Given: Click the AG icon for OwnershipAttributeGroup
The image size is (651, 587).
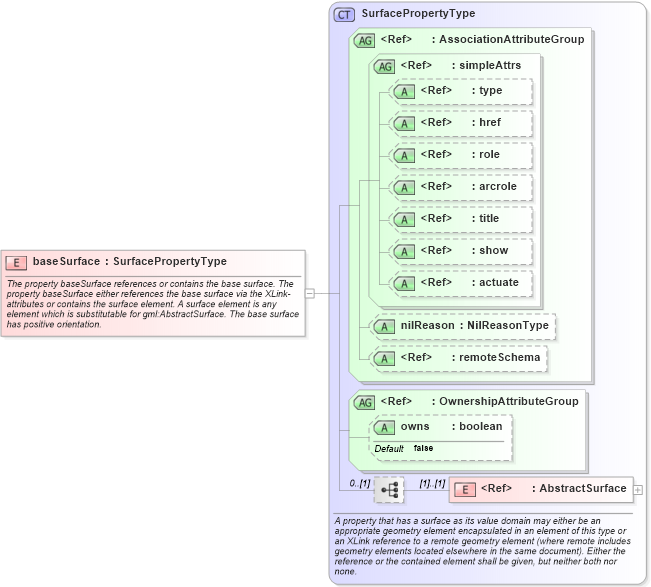Looking at the screenshot, I should pyautogui.click(x=365, y=403).
